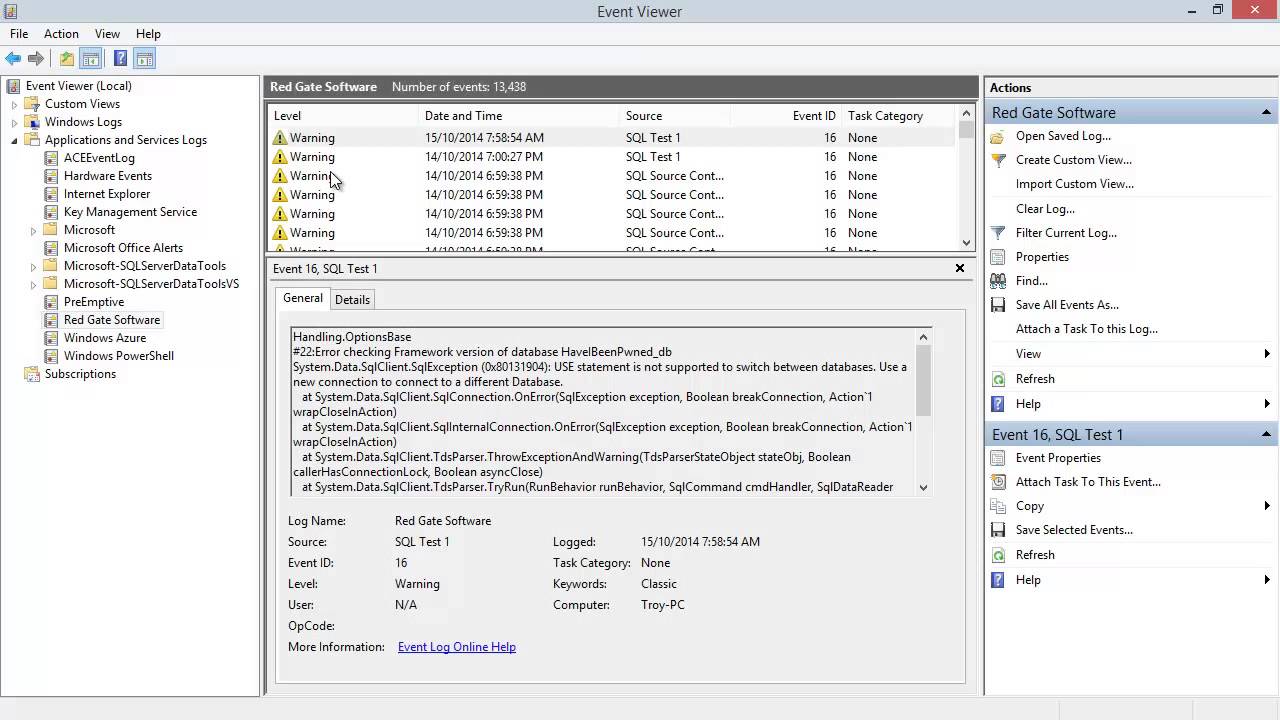Click the green Refresh icon under Red Gate Software
The image size is (1280, 720).
pyautogui.click(x=998, y=379)
